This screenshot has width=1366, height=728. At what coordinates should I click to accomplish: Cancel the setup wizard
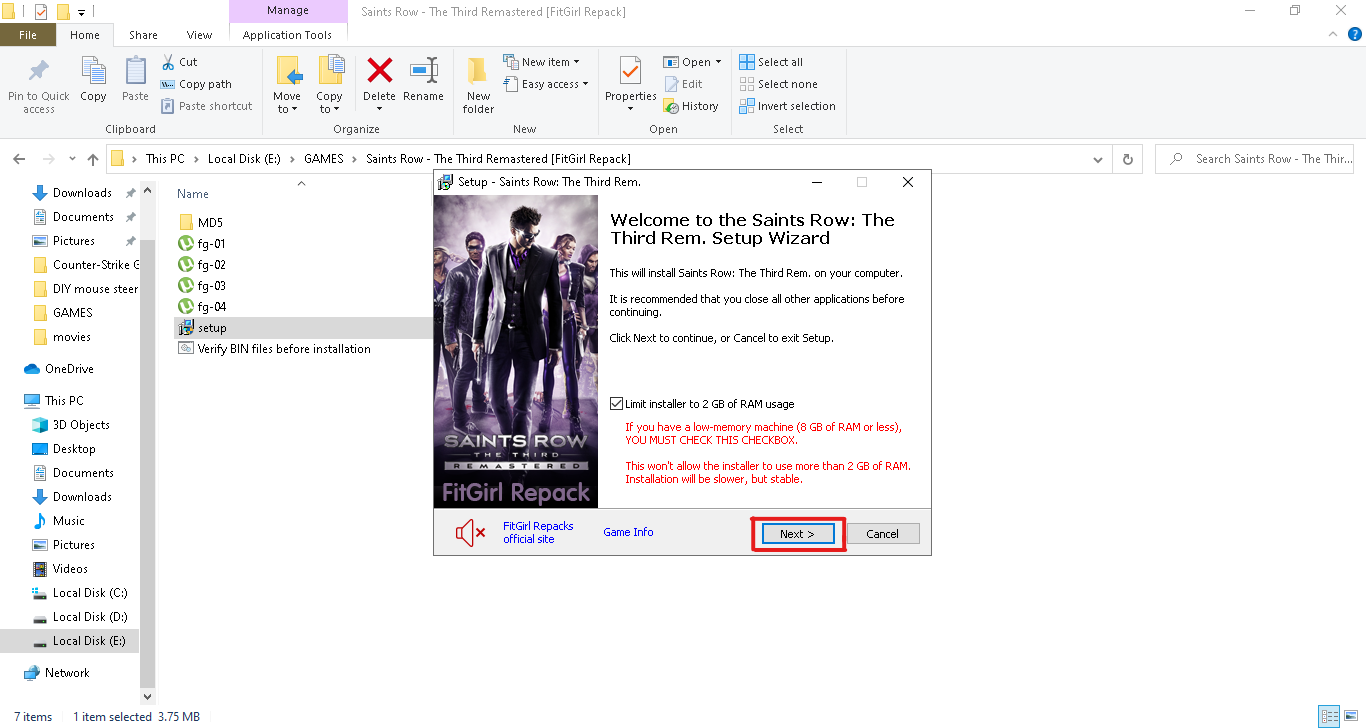click(x=882, y=534)
